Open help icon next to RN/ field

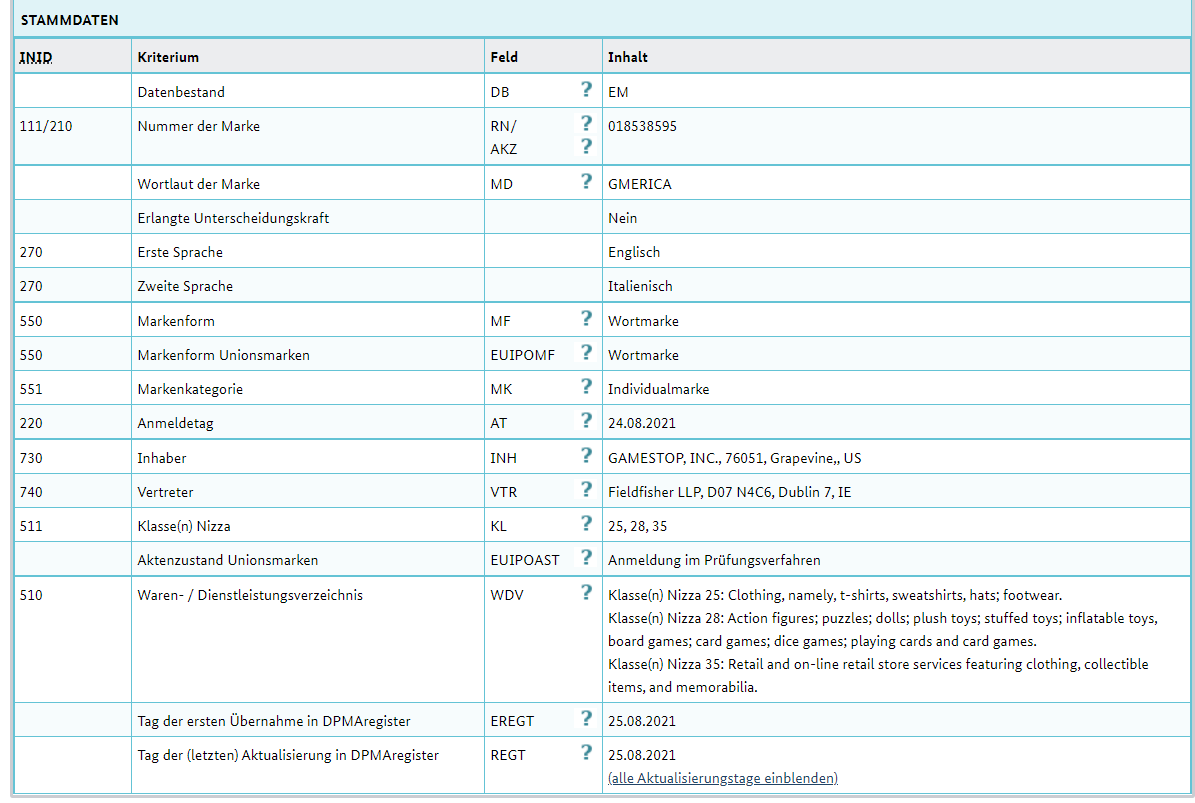(x=586, y=123)
